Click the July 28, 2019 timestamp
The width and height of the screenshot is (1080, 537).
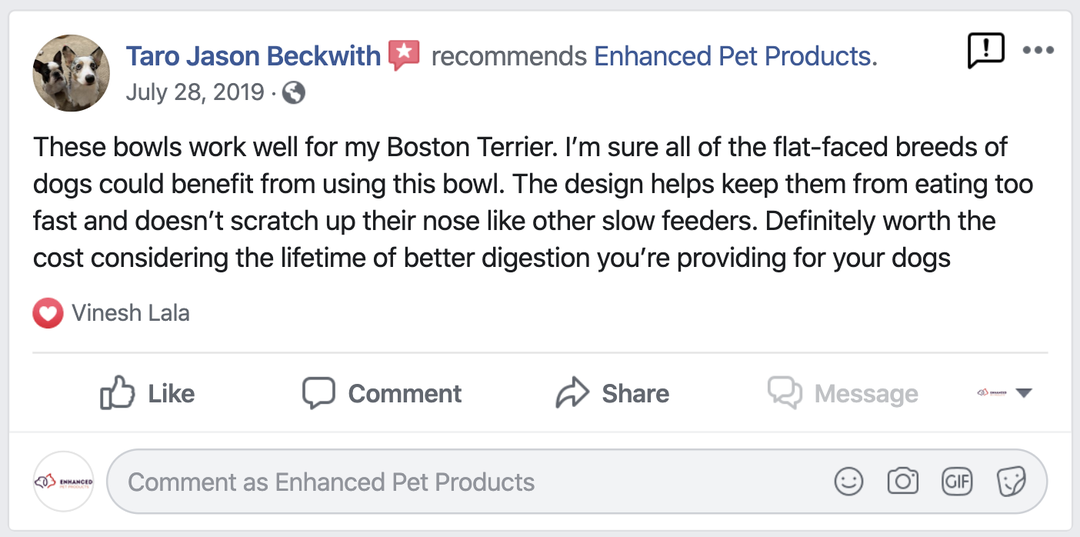pyautogui.click(x=195, y=94)
